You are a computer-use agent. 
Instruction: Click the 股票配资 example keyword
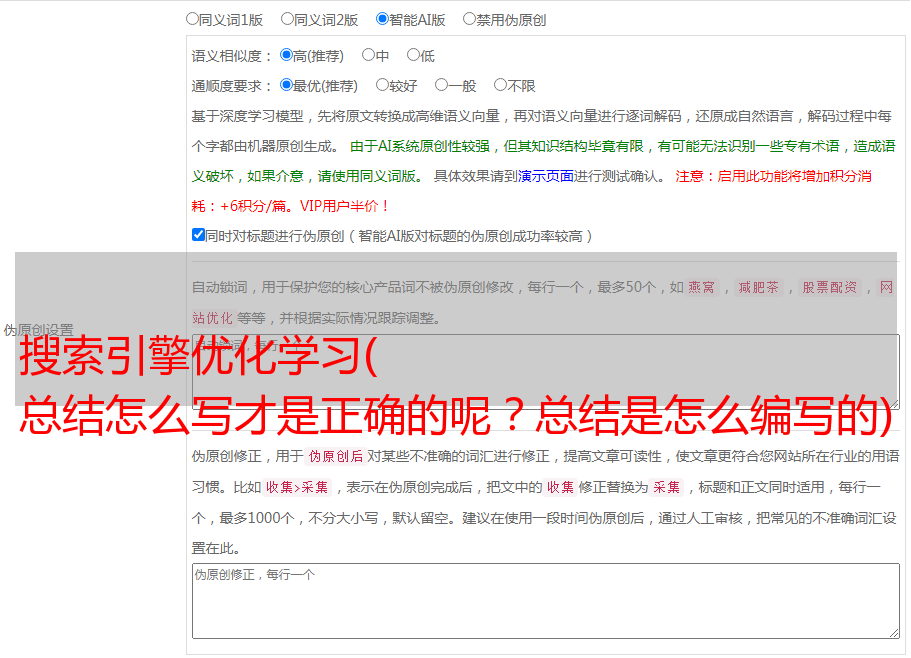[x=830, y=287]
